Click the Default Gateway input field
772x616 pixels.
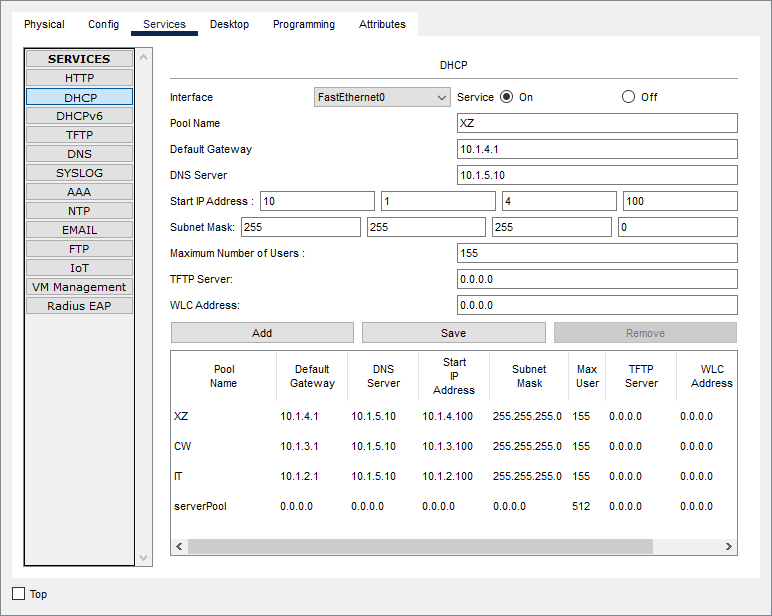click(597, 149)
